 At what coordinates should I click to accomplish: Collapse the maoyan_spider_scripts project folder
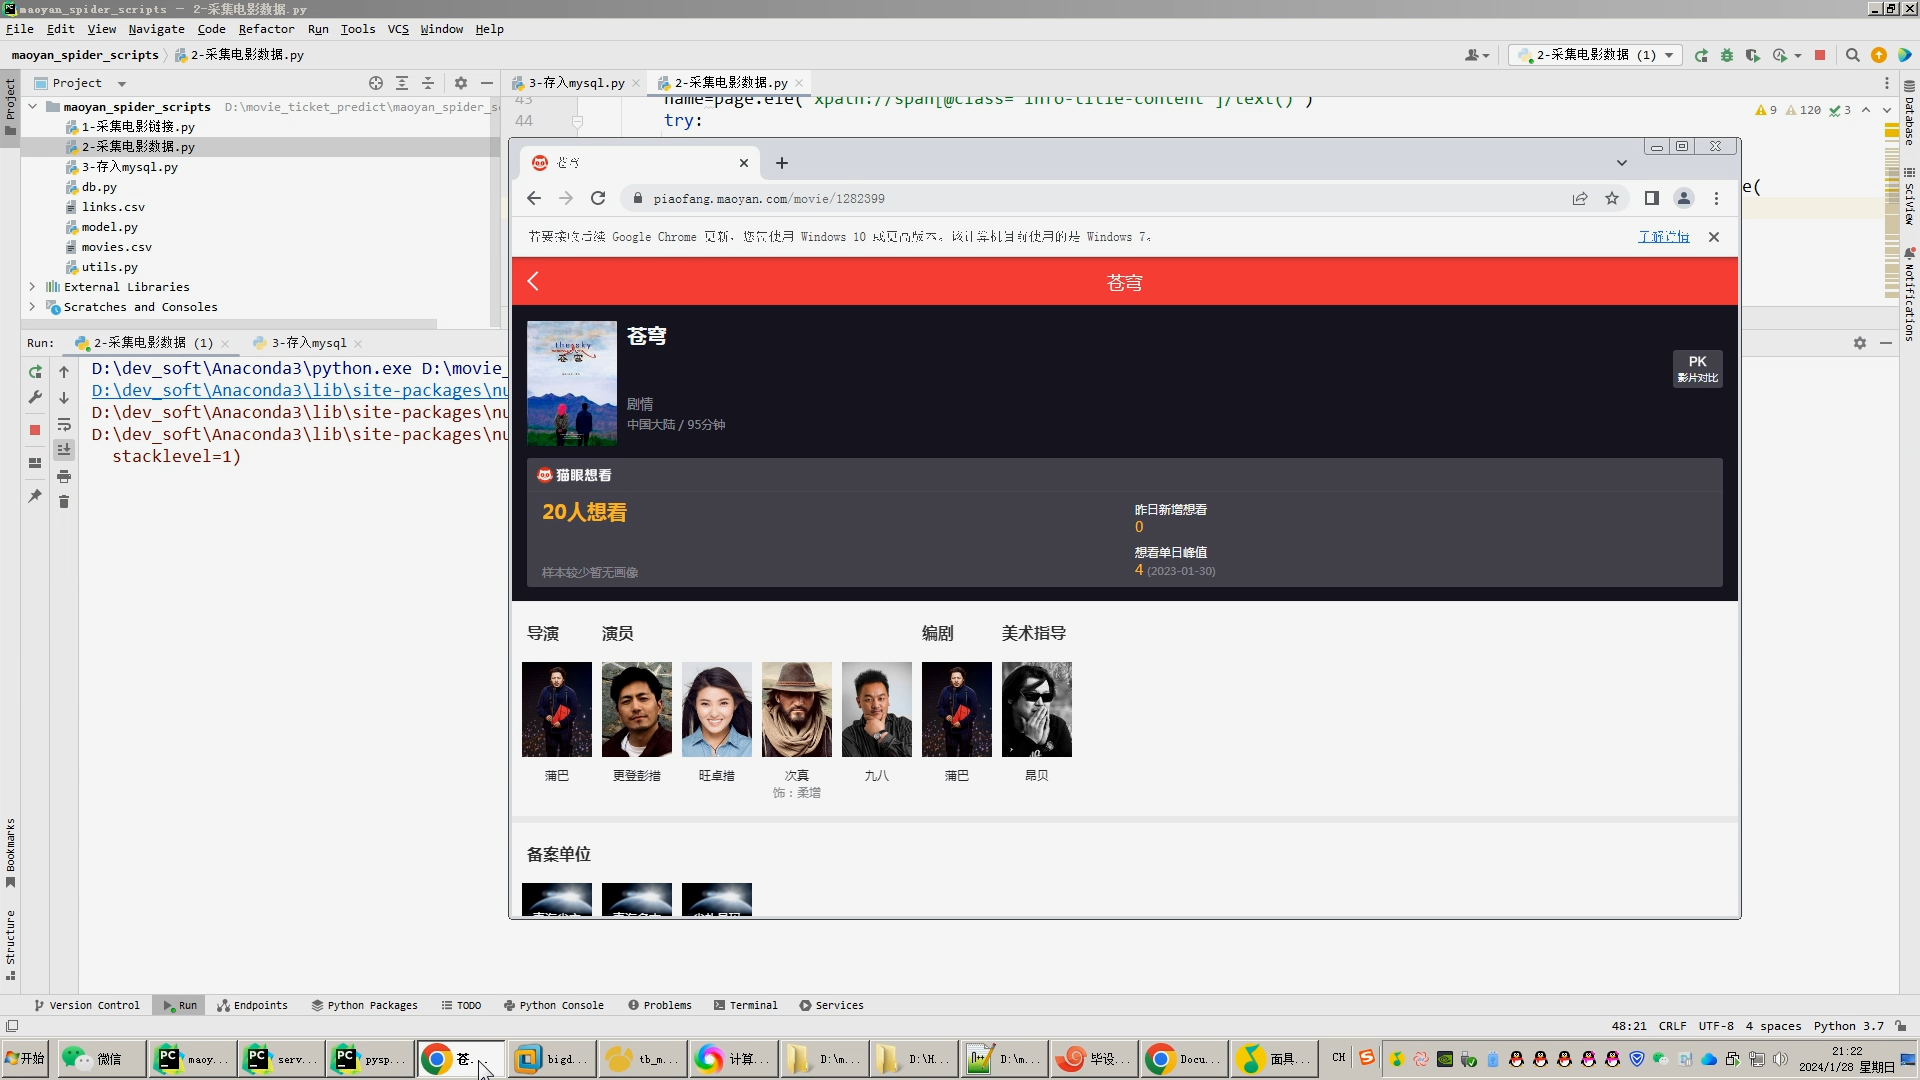(x=32, y=107)
